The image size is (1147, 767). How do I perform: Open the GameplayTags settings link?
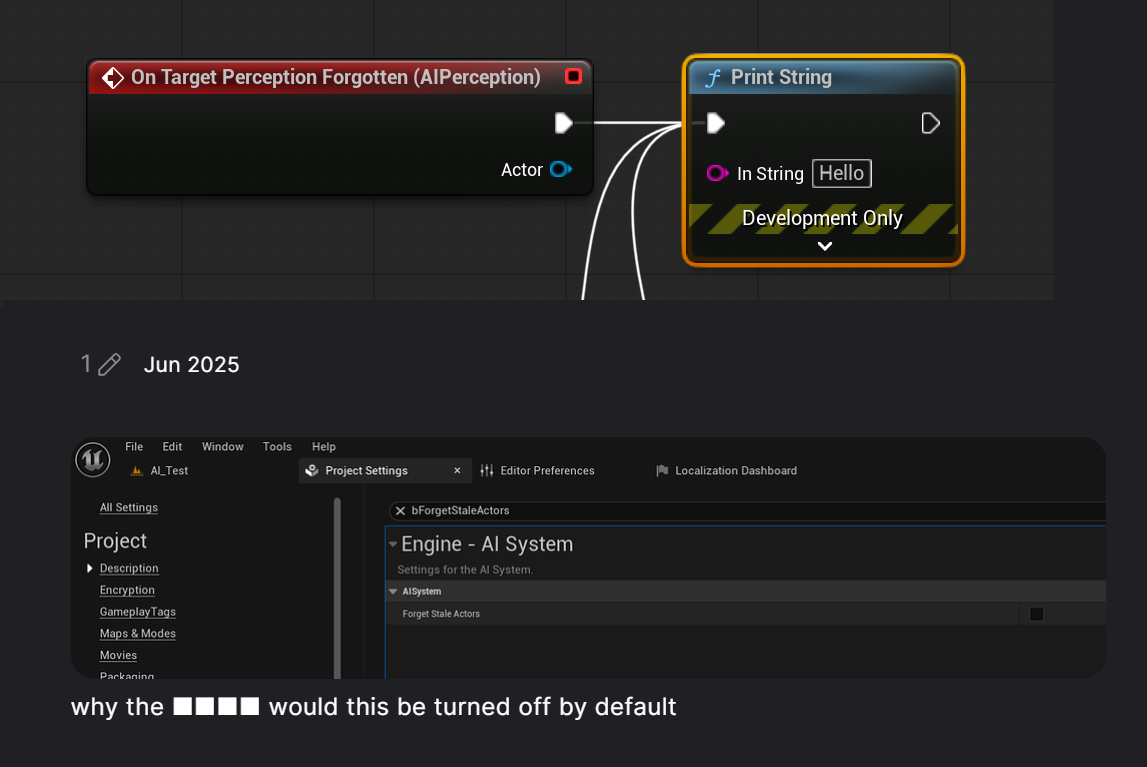[x=138, y=612]
